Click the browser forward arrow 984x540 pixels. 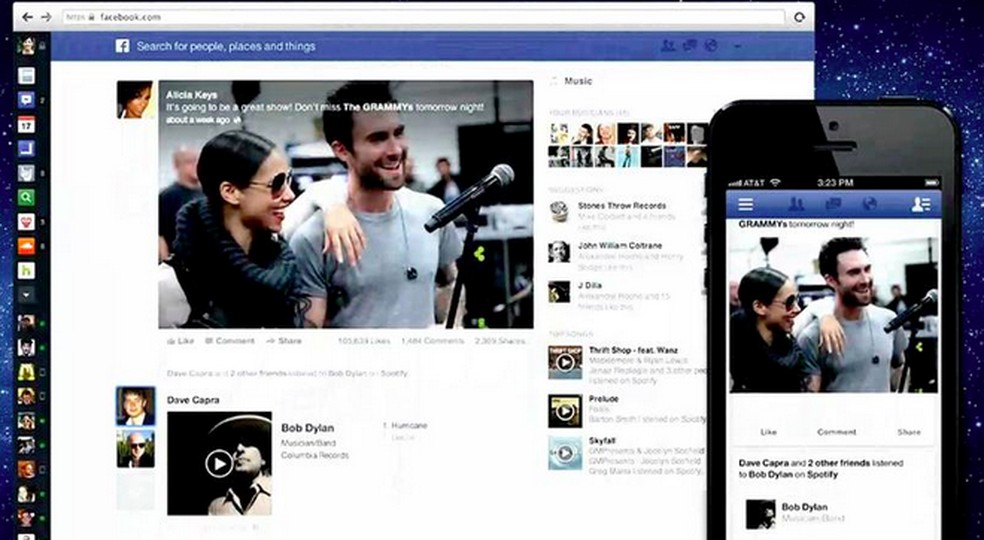pyautogui.click(x=46, y=17)
